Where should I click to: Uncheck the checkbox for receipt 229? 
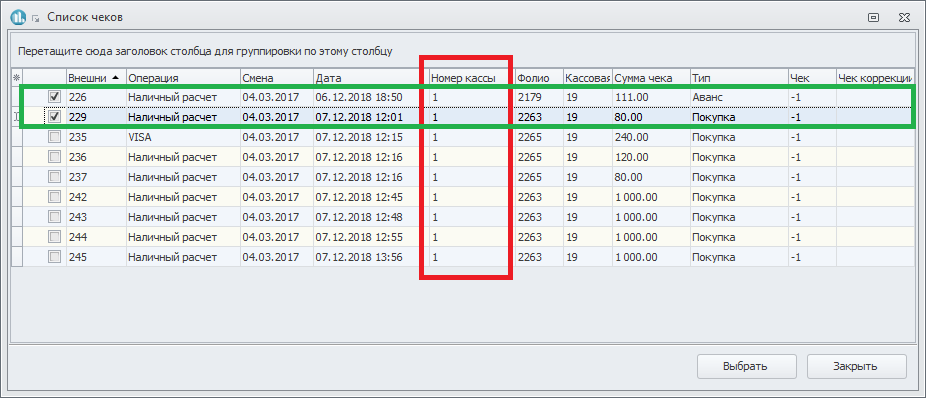pos(54,117)
